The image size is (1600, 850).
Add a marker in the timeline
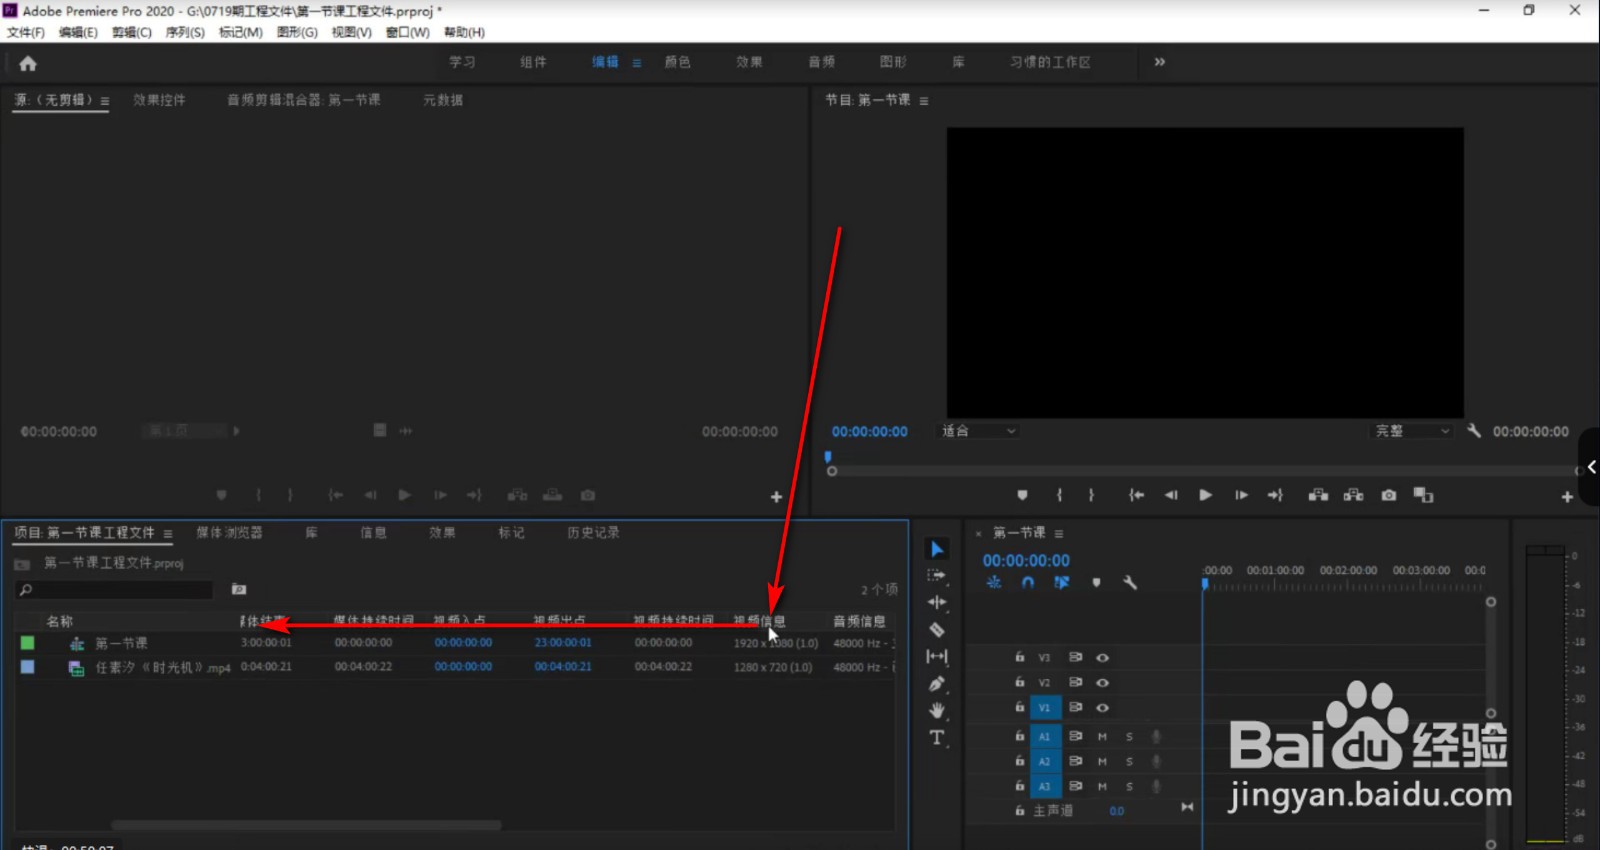[1096, 582]
